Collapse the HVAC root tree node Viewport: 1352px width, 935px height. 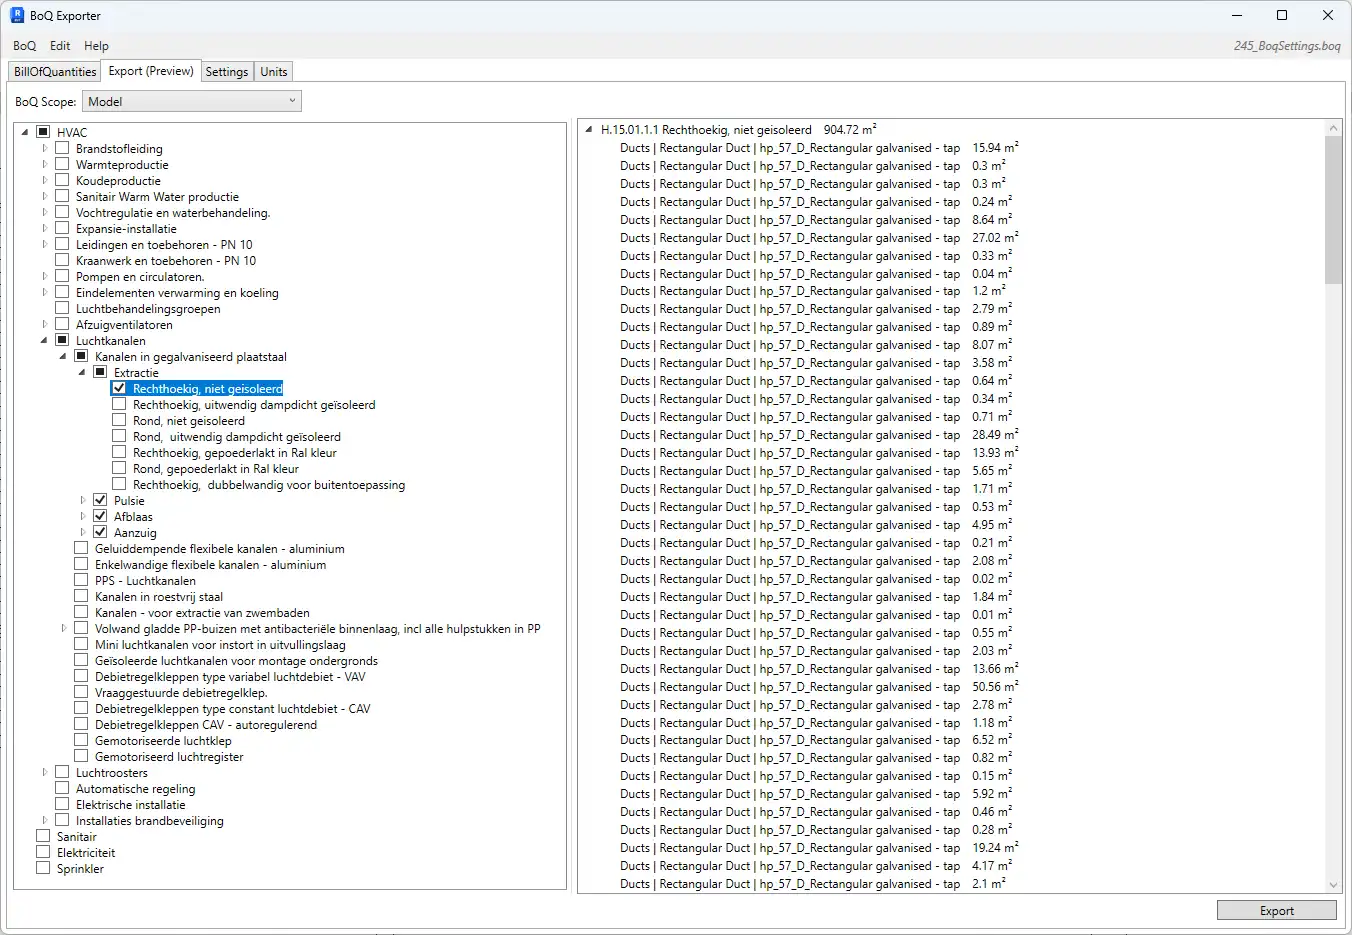25,132
